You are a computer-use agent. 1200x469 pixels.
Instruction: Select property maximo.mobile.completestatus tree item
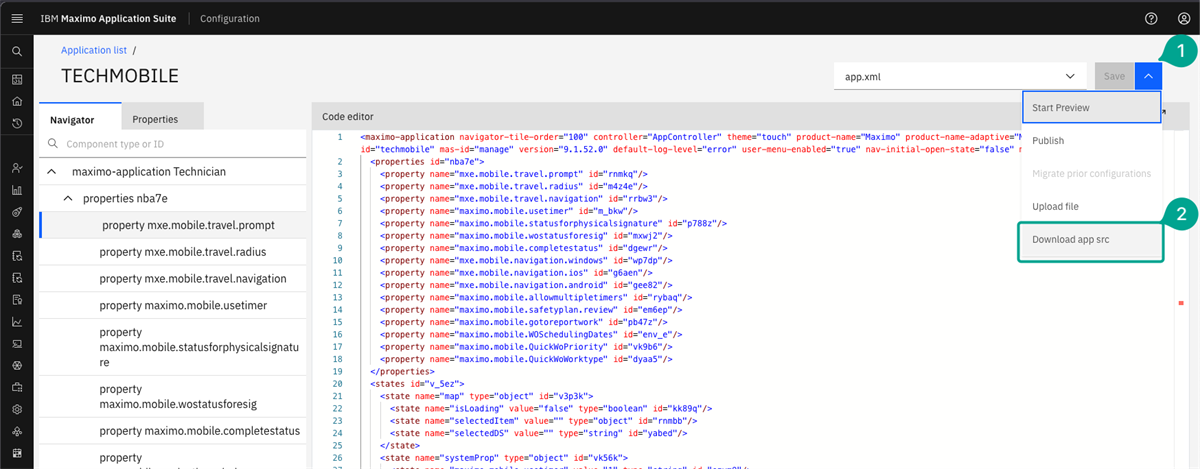pos(172,431)
